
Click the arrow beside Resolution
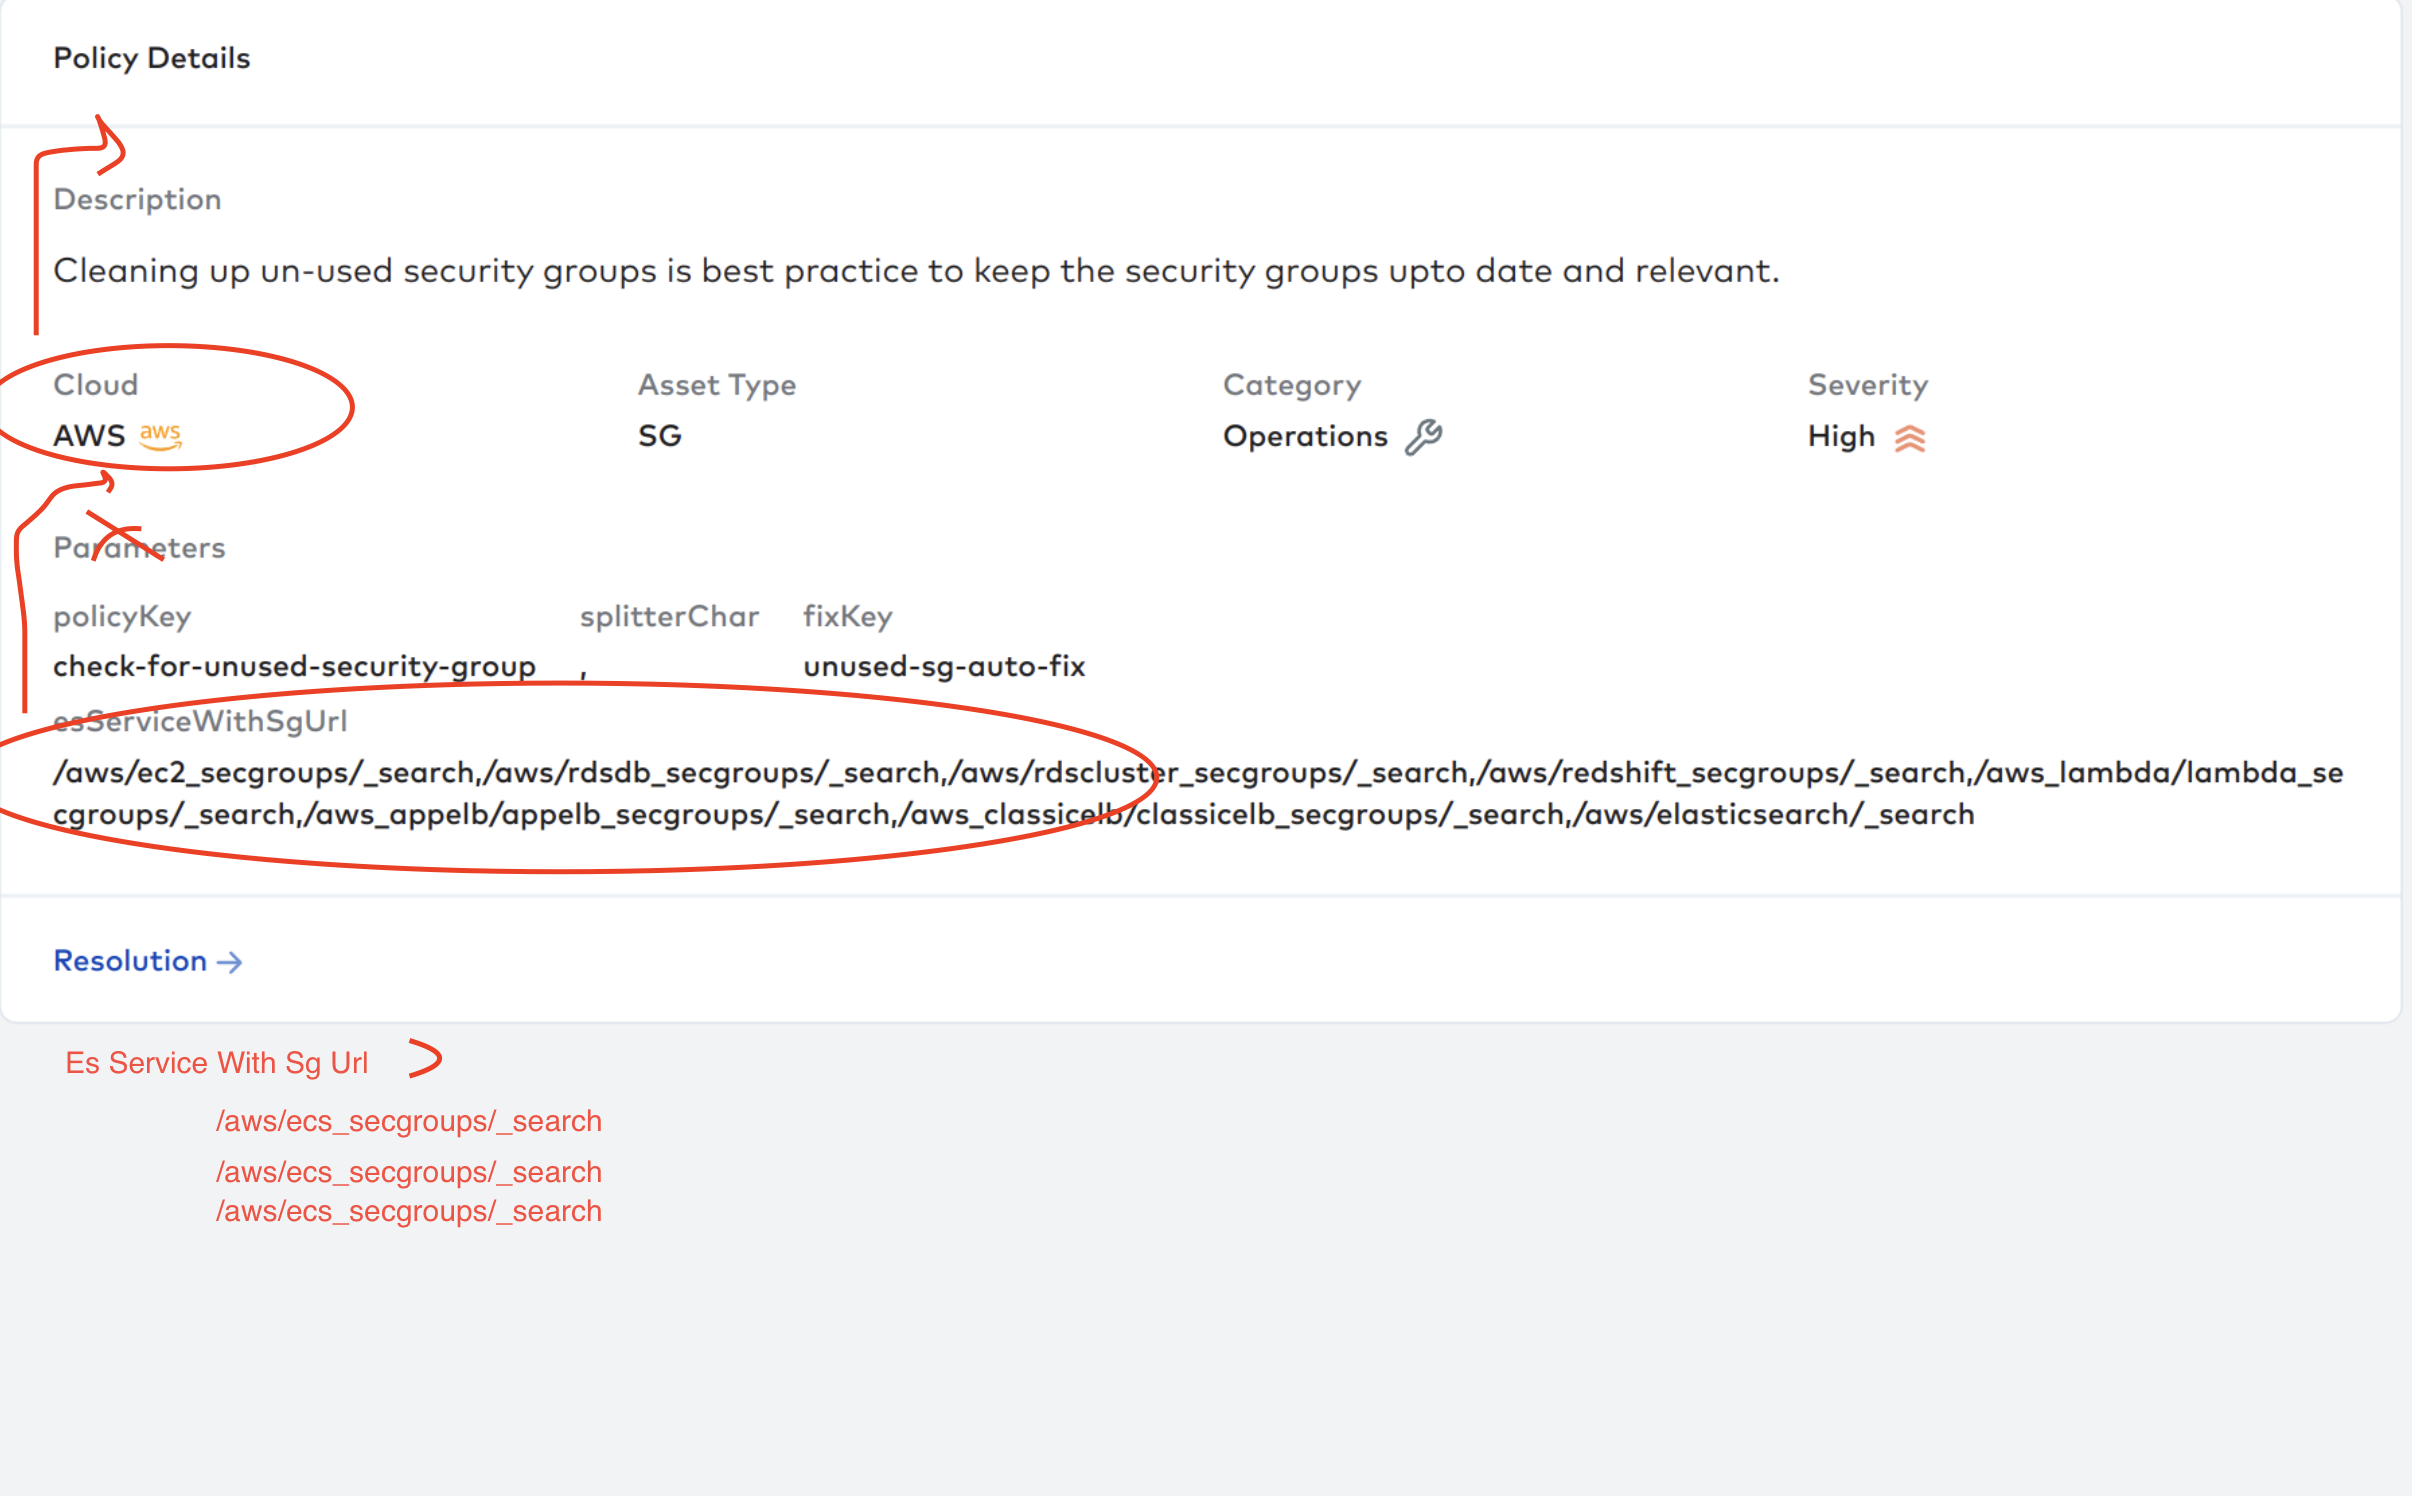tap(231, 961)
